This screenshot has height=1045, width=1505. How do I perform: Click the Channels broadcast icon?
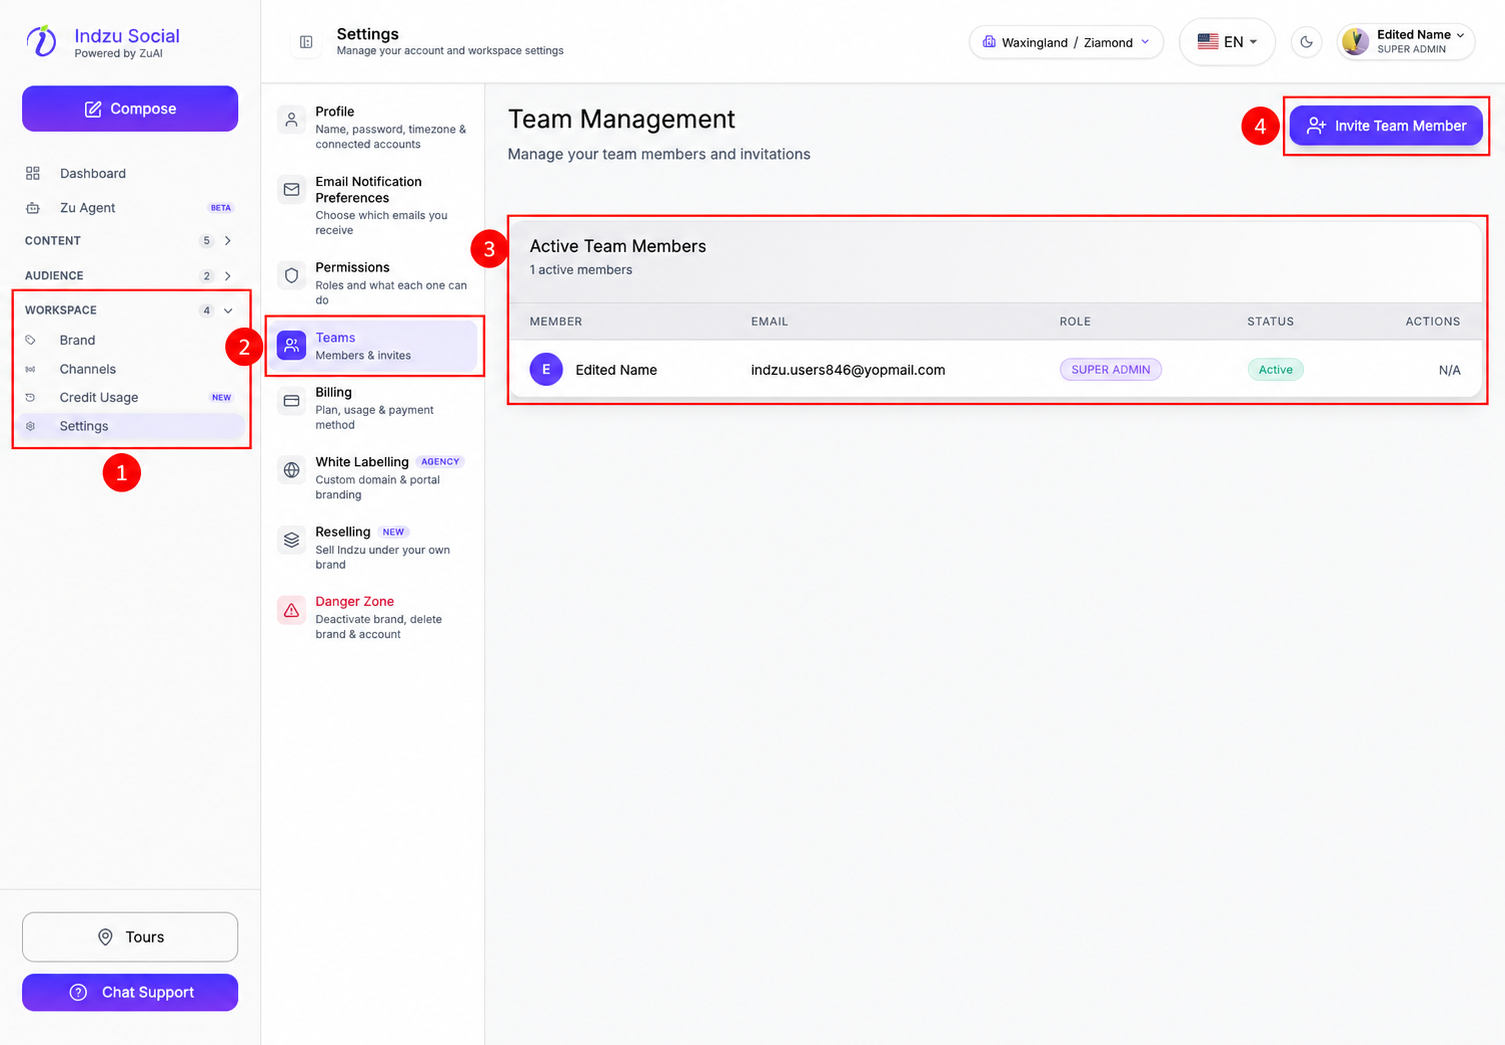[31, 369]
